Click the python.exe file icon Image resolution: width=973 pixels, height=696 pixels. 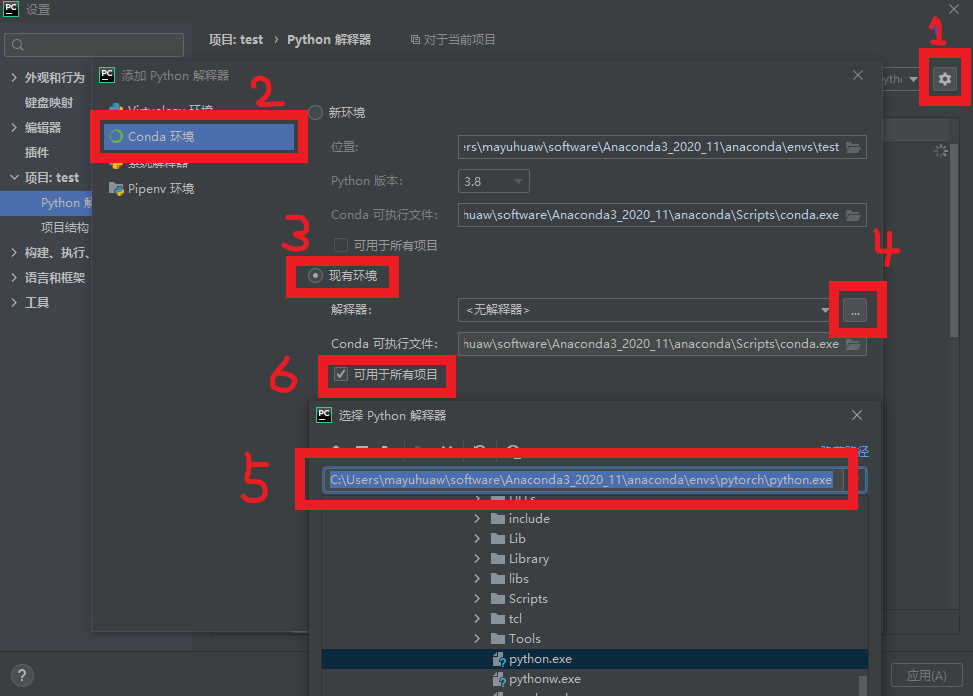[499, 659]
